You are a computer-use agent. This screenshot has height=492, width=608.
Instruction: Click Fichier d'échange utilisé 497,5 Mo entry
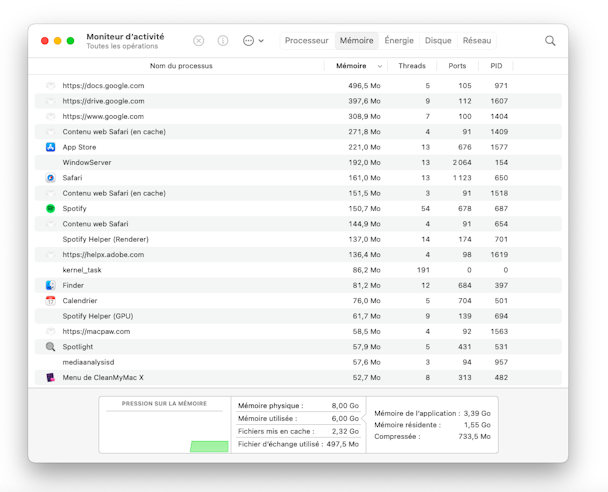(x=298, y=444)
